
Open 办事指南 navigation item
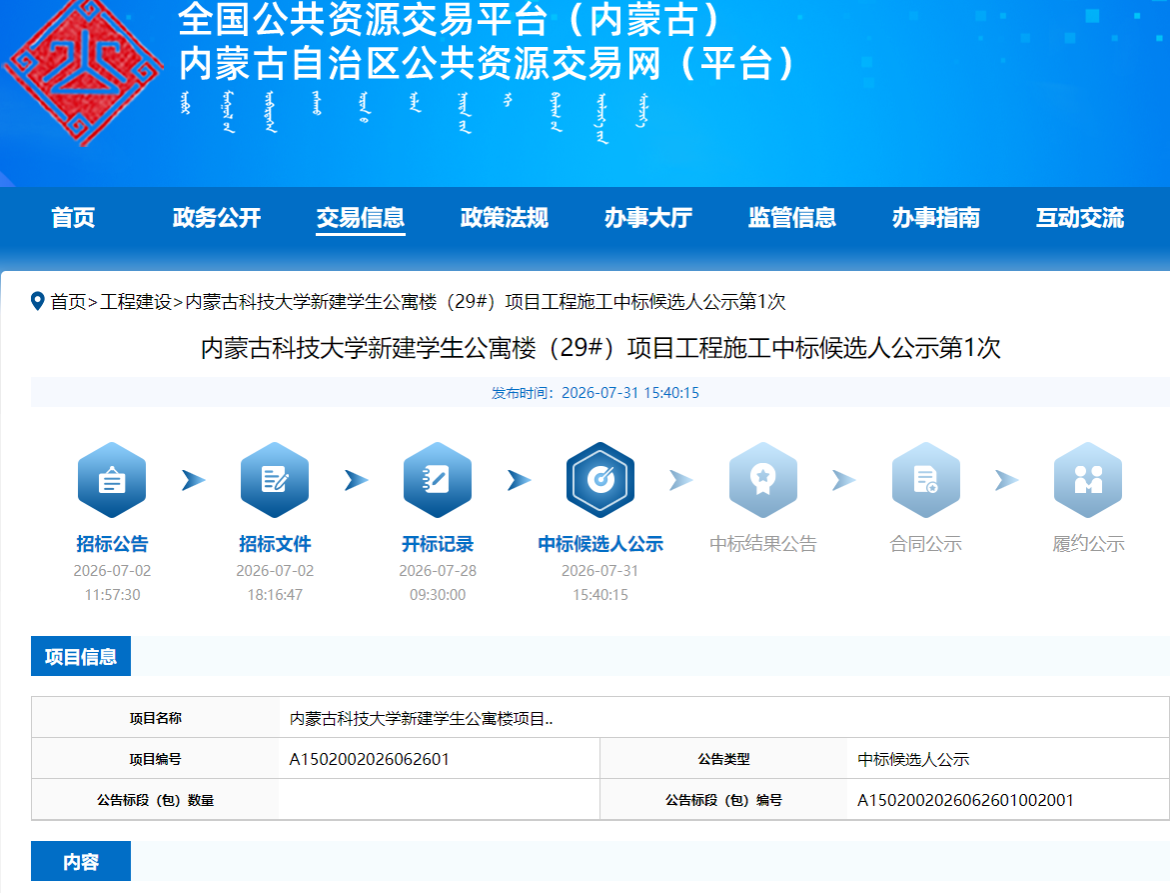point(936,218)
